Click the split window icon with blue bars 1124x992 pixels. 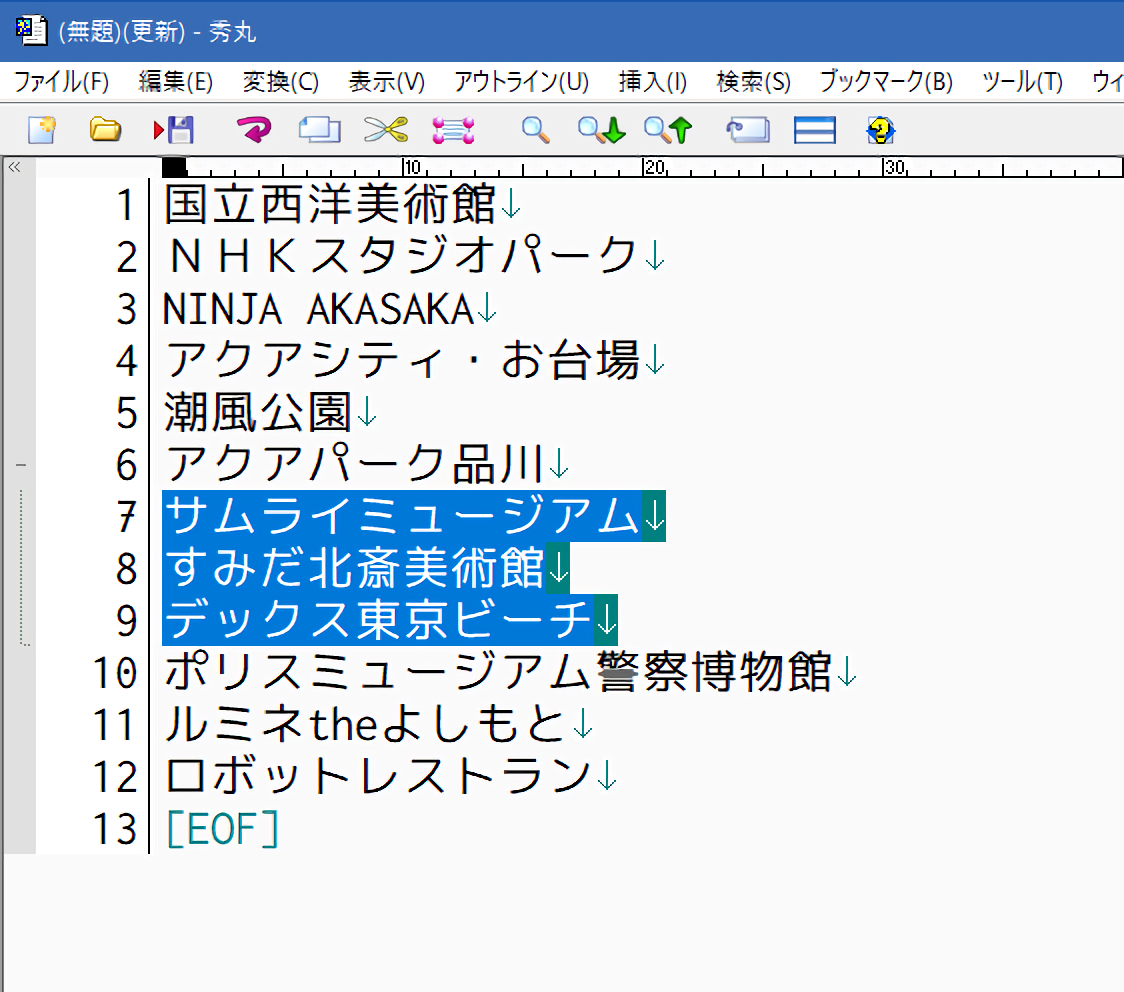814,129
